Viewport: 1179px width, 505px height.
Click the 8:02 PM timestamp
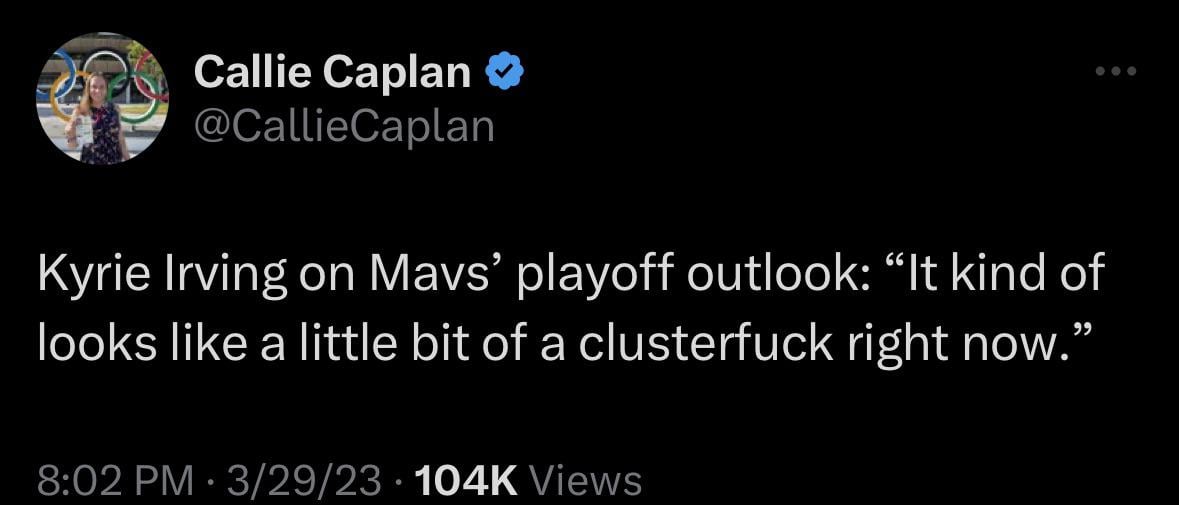[115, 481]
